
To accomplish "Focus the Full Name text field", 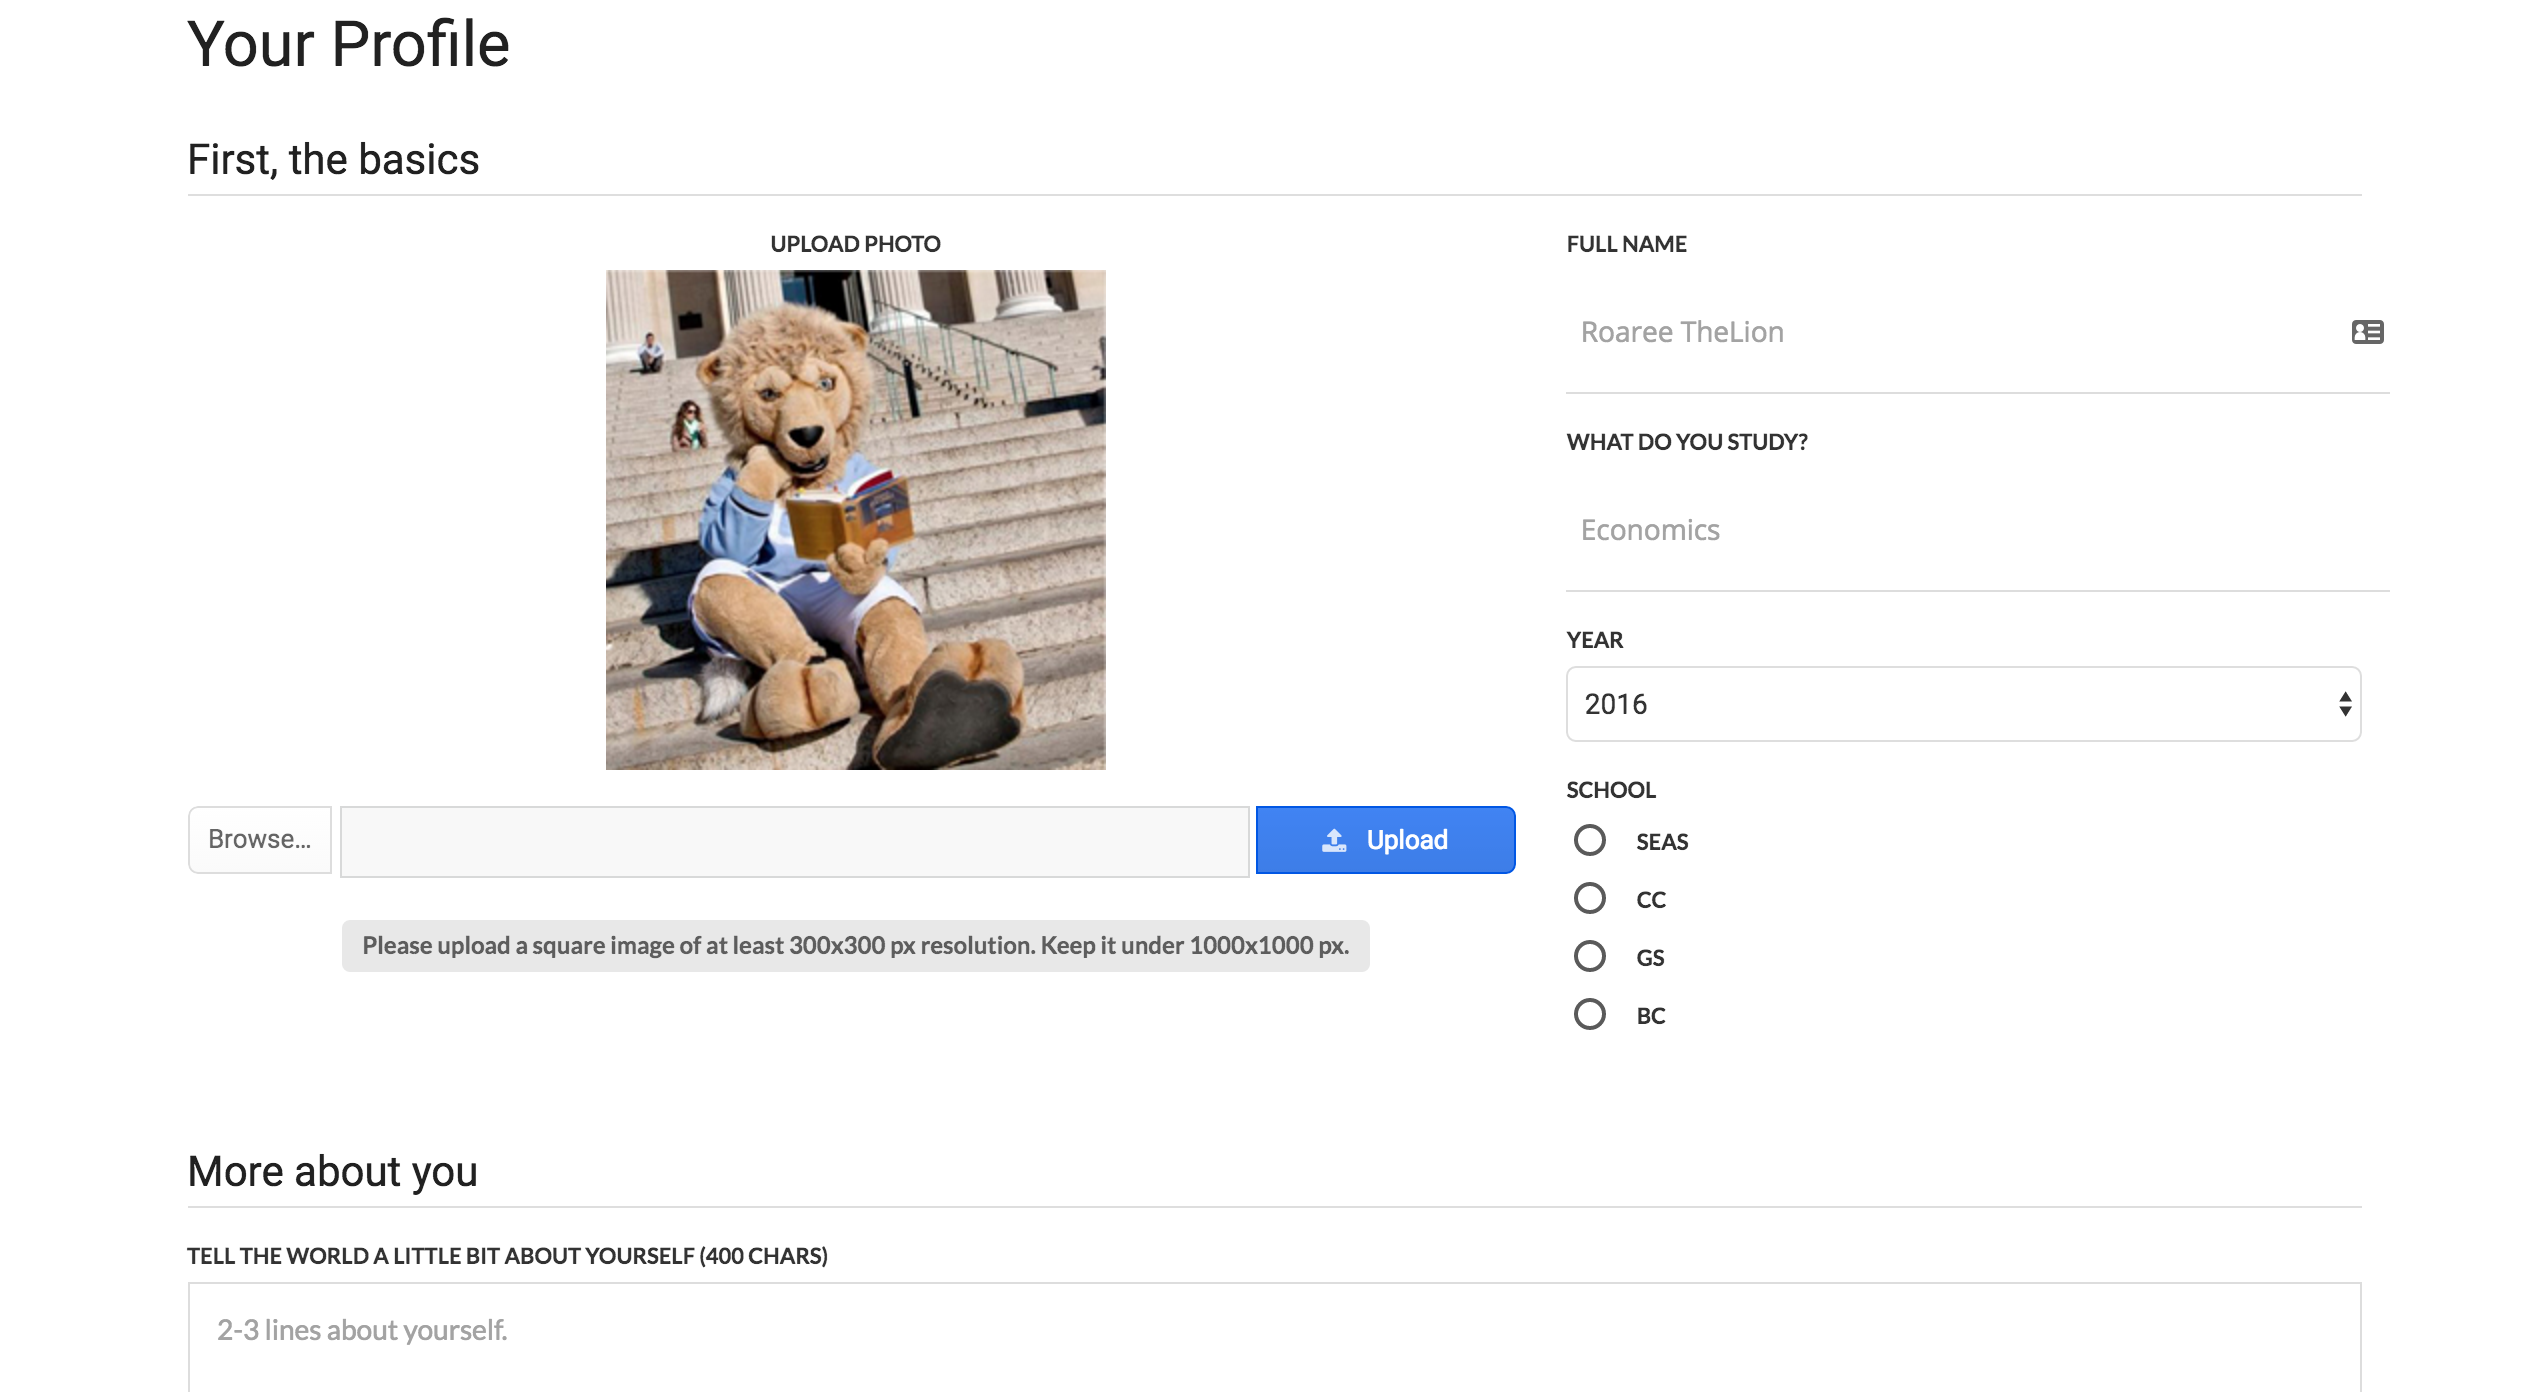I will 1950,332.
